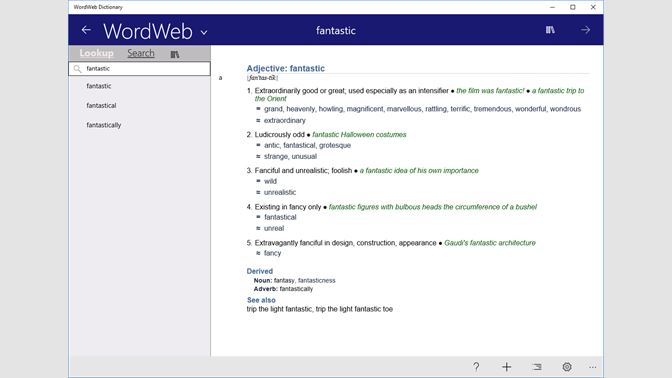Click derived noun 'fantasticness'

click(317, 280)
